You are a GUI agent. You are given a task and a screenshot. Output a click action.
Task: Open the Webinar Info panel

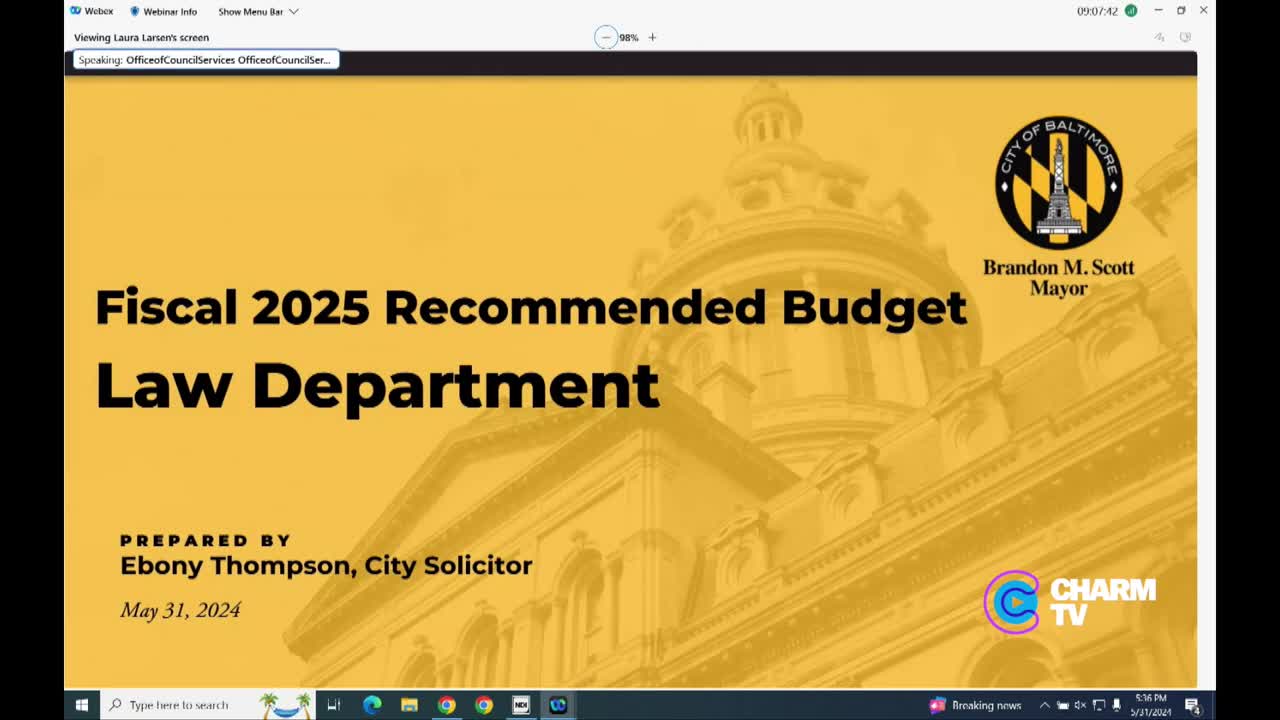coord(163,12)
